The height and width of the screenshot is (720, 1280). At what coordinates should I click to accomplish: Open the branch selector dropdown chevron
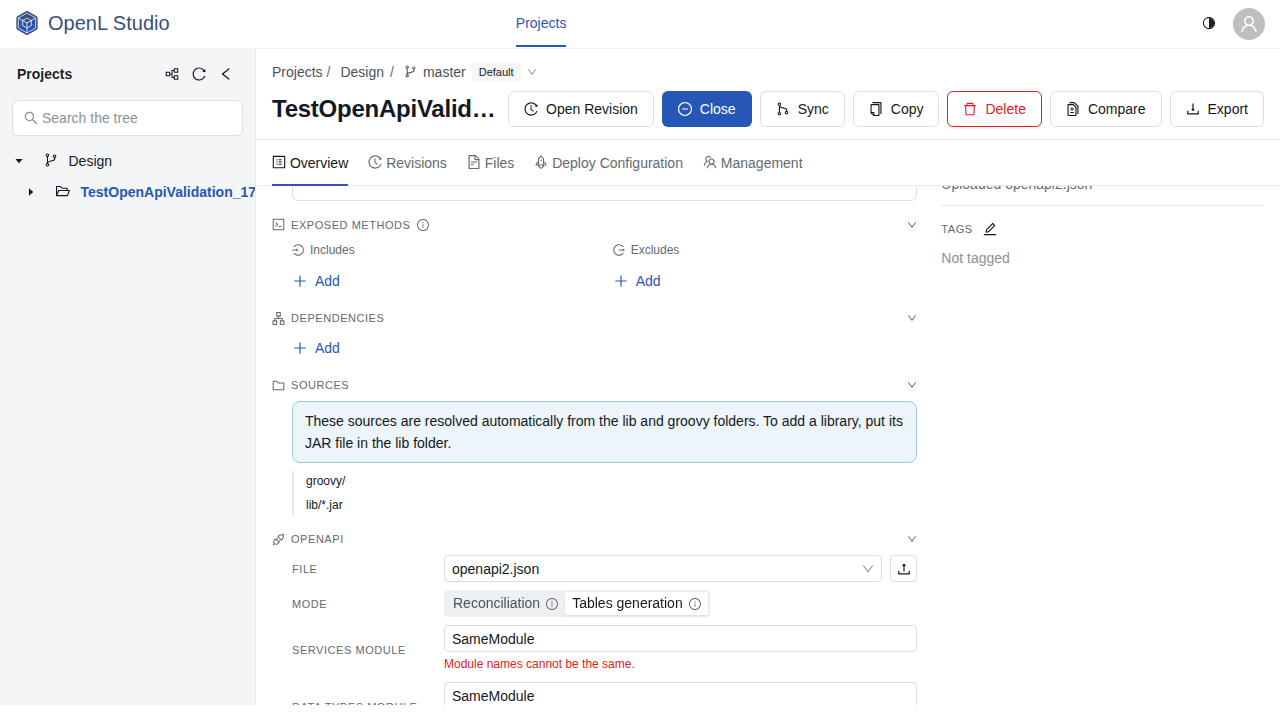pos(532,72)
